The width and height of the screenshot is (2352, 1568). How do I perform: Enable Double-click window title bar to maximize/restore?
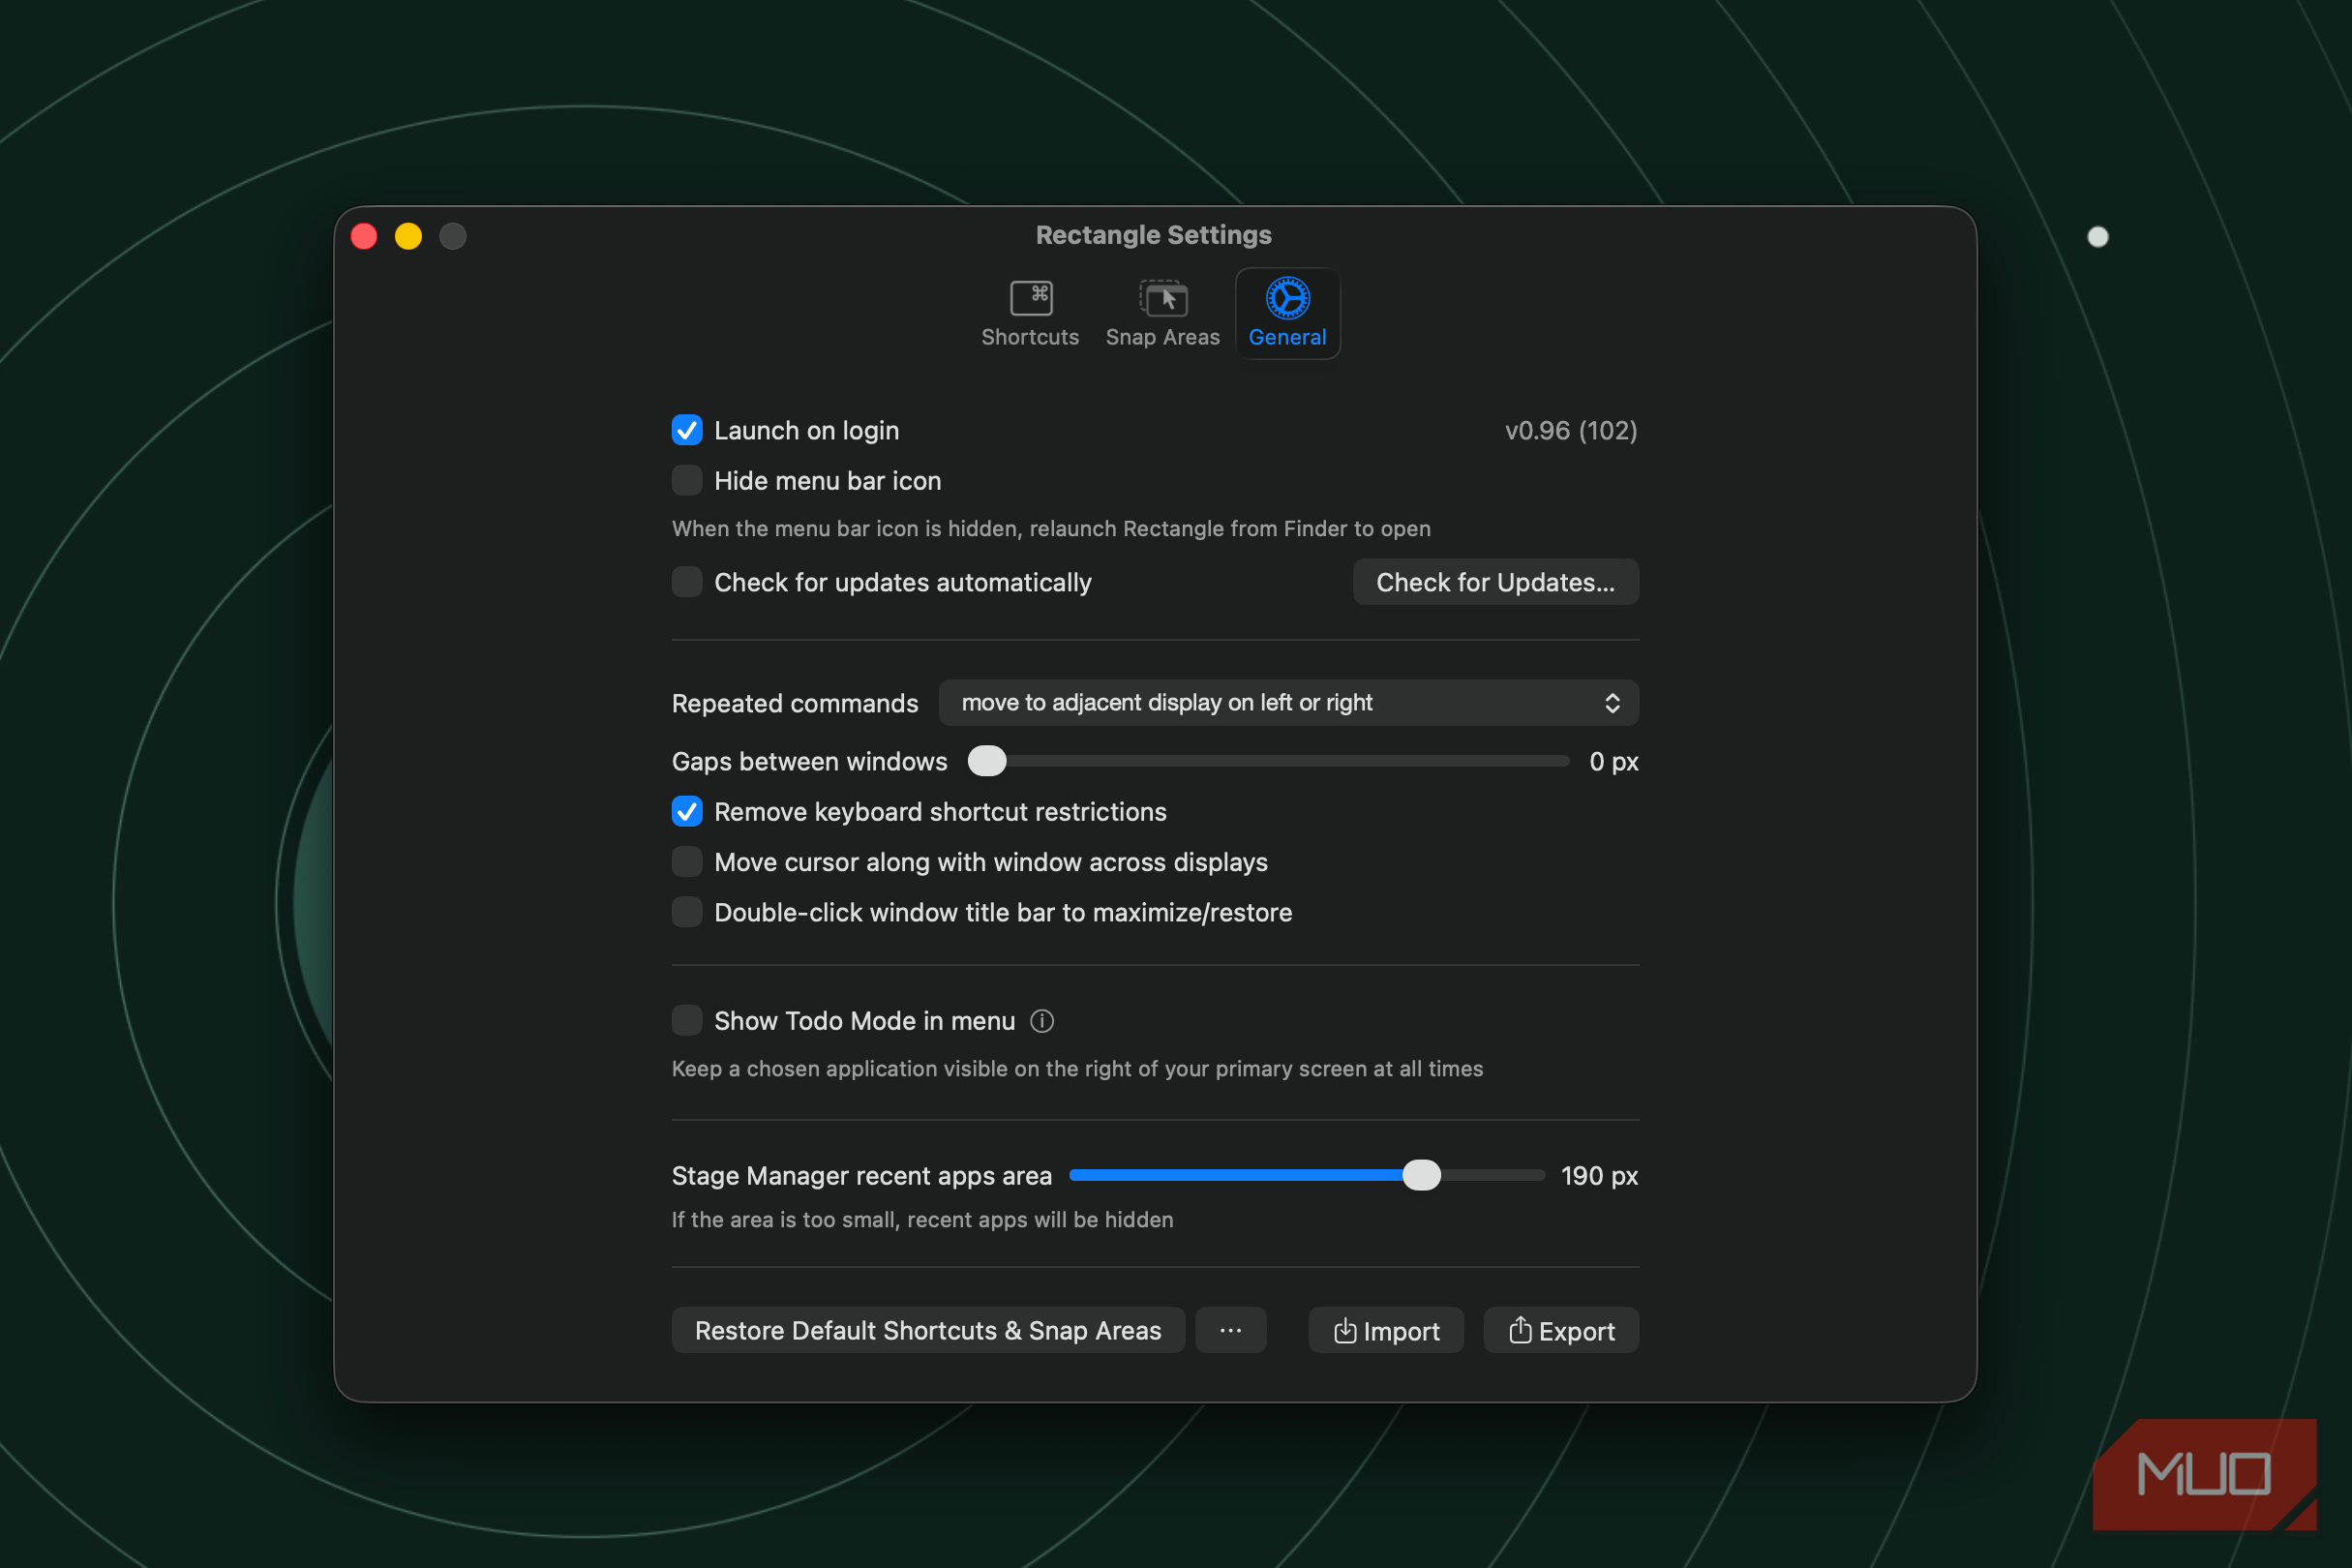coord(686,912)
